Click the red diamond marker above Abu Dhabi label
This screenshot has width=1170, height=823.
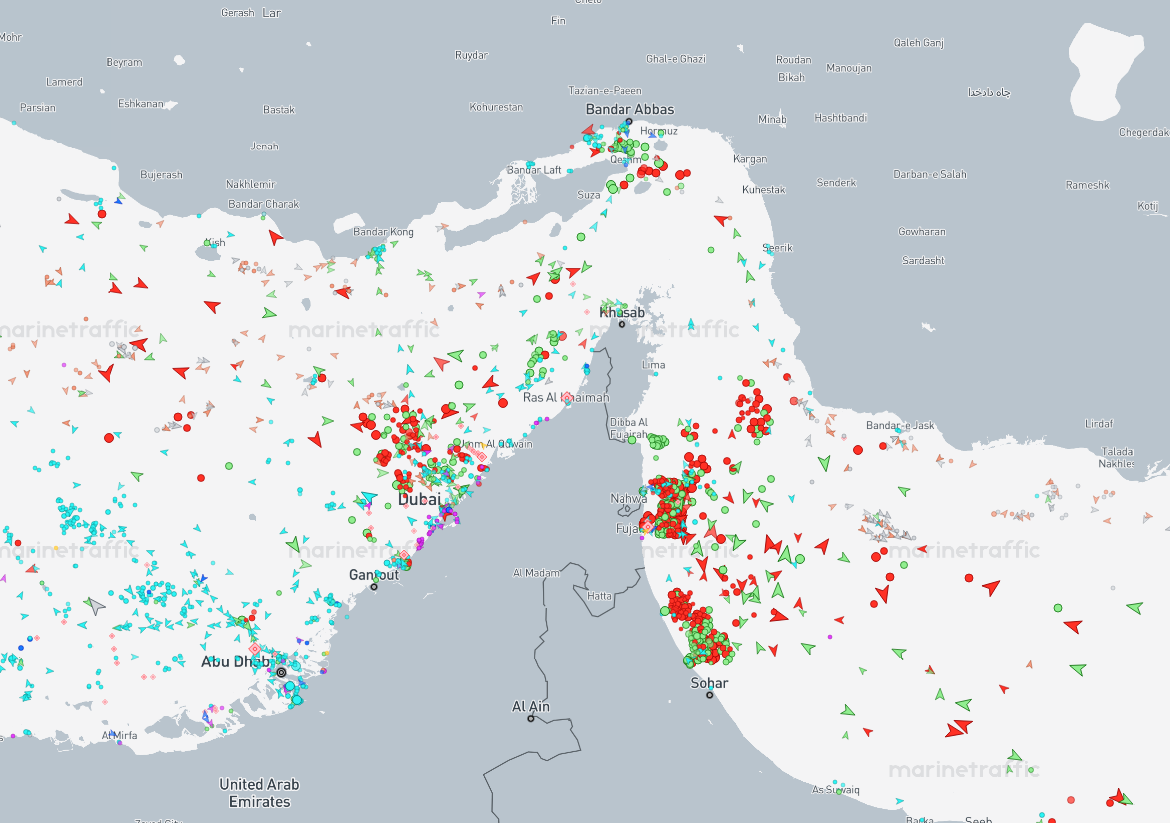click(254, 649)
